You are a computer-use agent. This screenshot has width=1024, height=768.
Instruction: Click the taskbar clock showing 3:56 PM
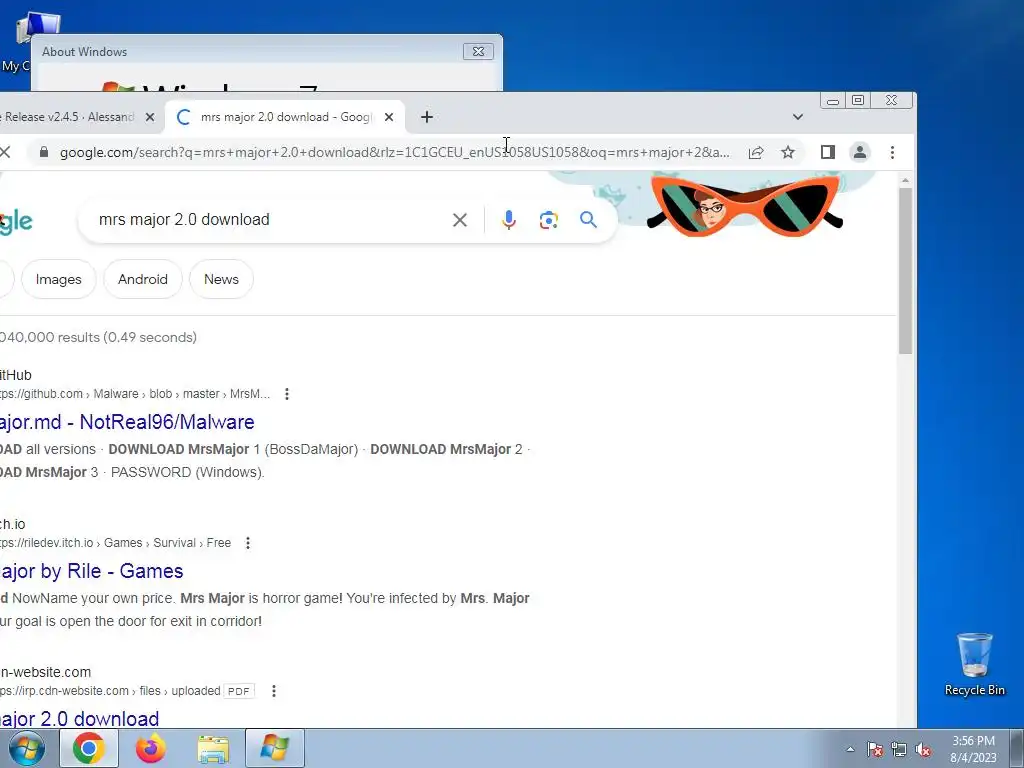(973, 749)
